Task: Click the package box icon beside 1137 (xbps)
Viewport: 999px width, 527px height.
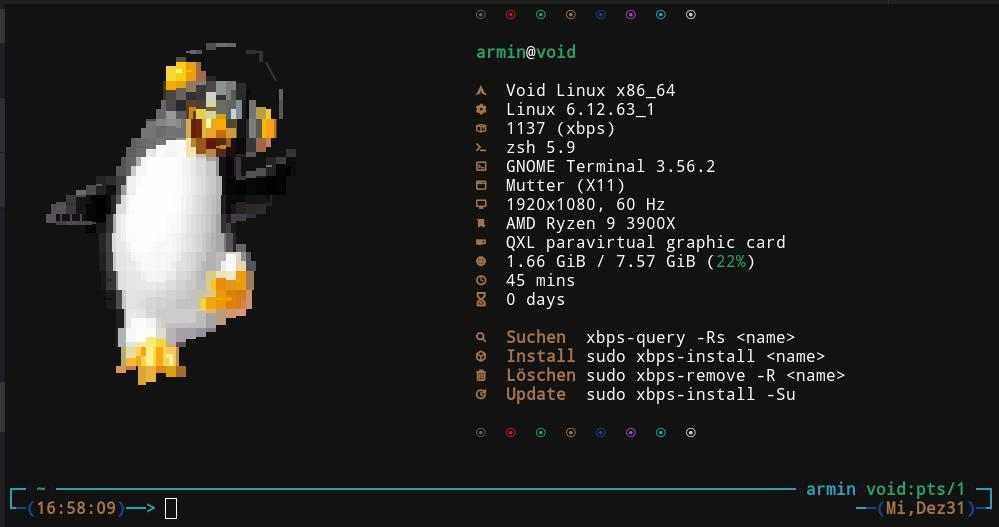Action: tap(481, 128)
